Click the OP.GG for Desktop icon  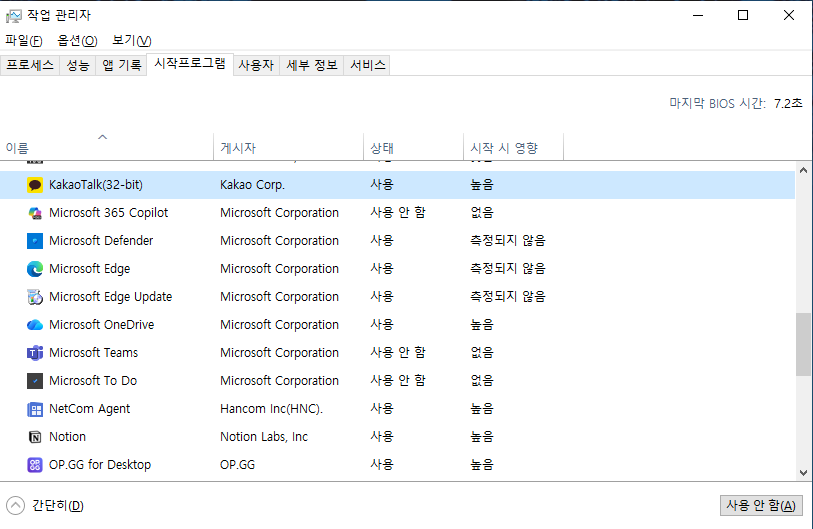(35, 465)
